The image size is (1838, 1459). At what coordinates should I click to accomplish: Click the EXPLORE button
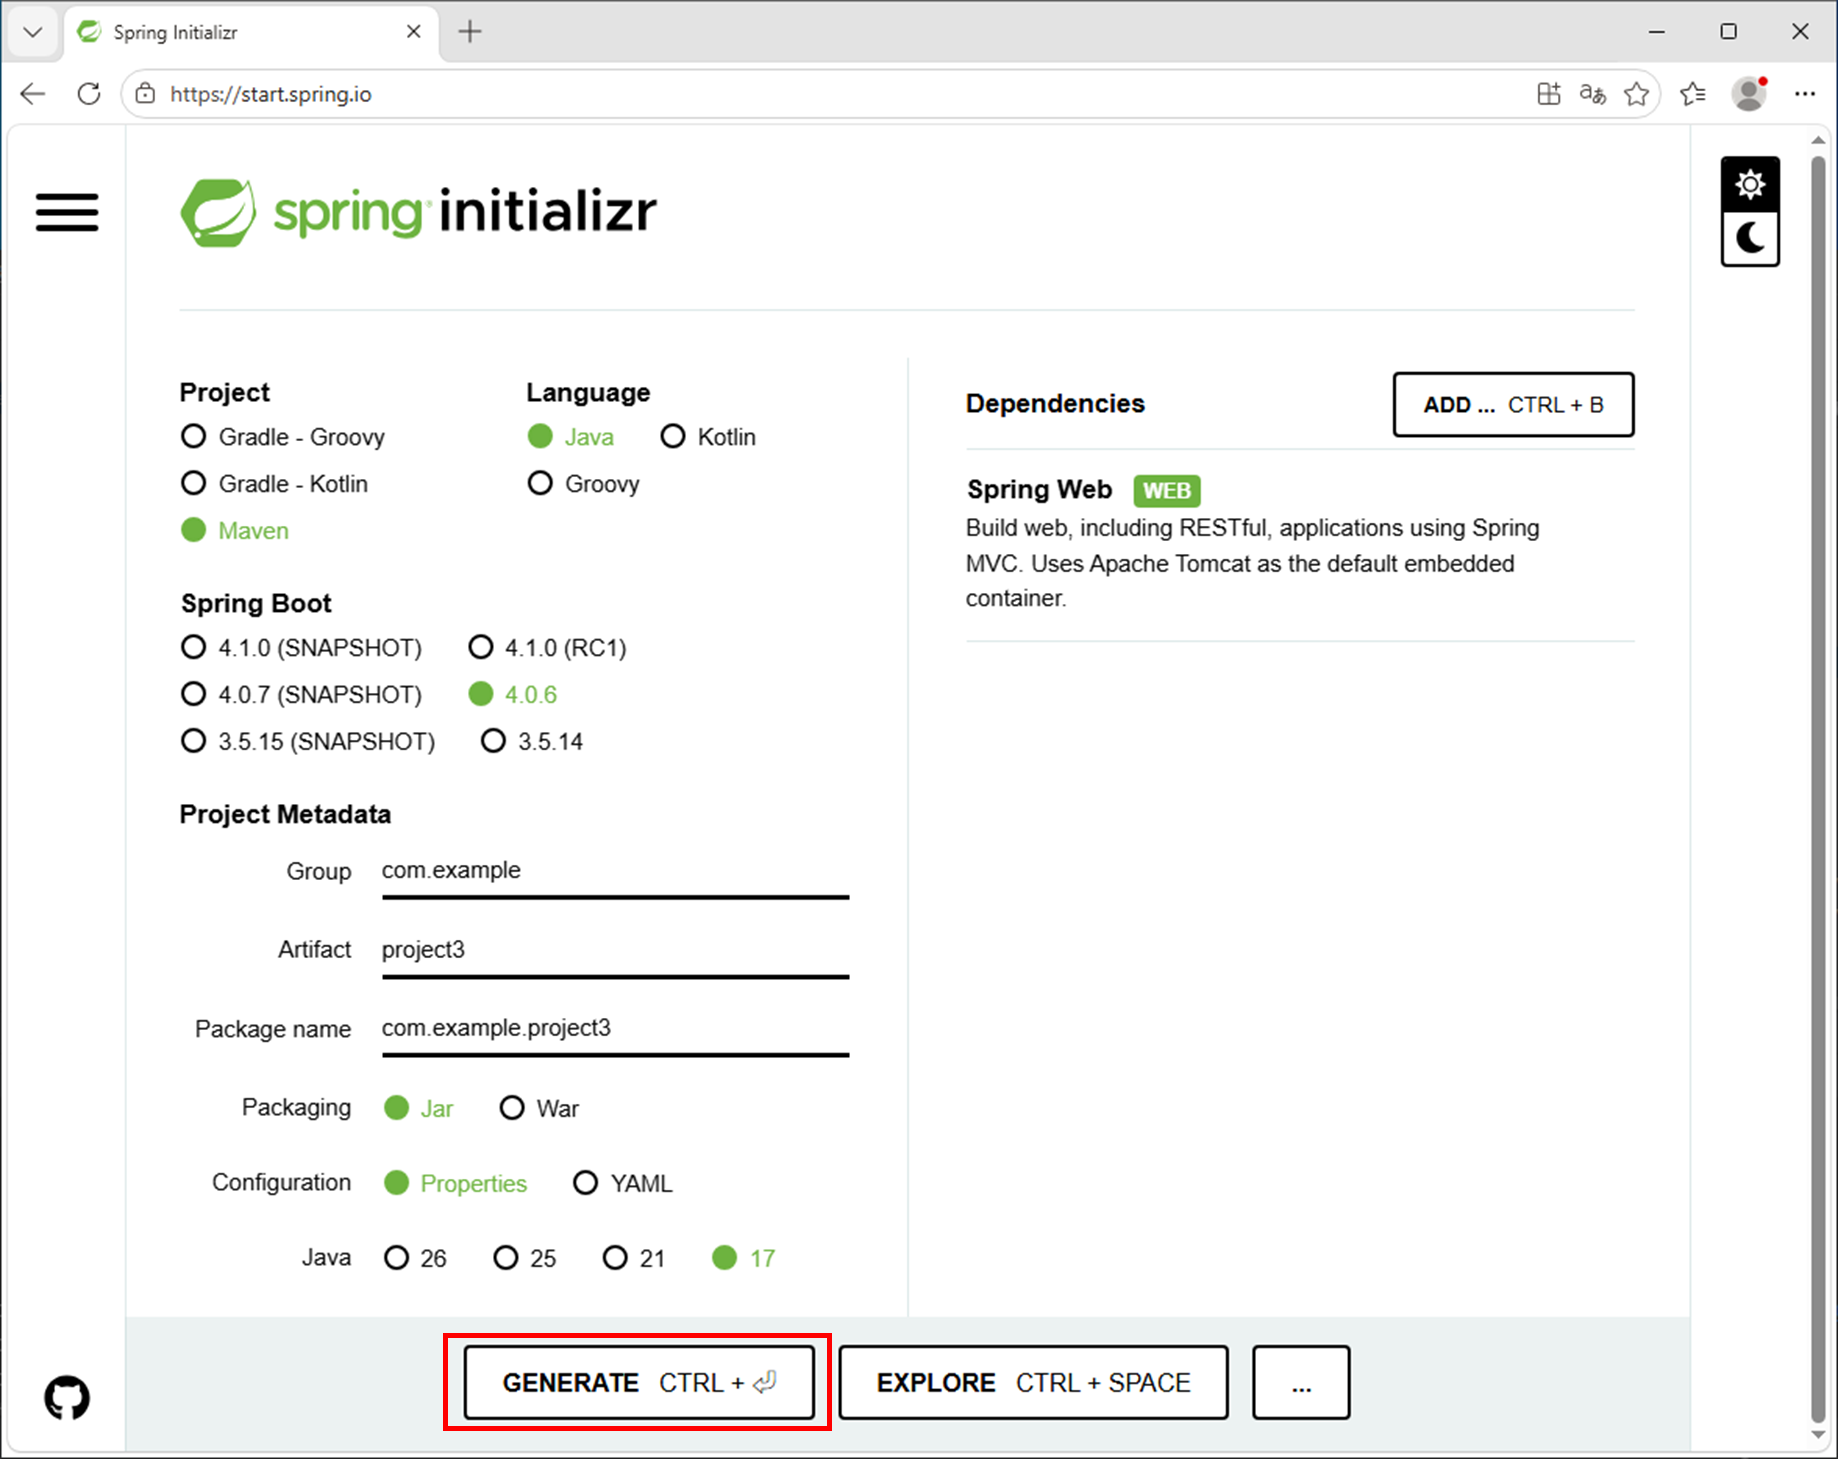point(1033,1382)
